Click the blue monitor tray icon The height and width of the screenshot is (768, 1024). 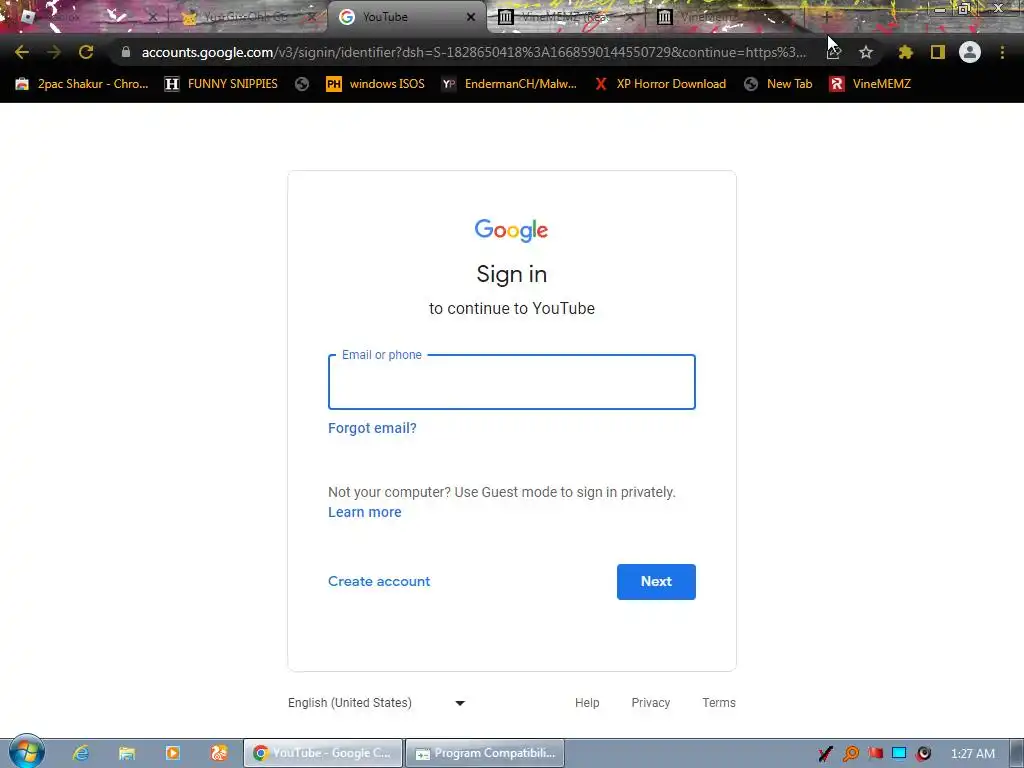click(899, 754)
